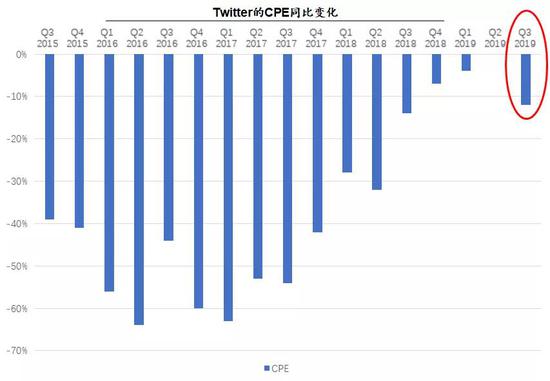
Task: Click the Q2 2018 bar
Action: tap(377, 122)
